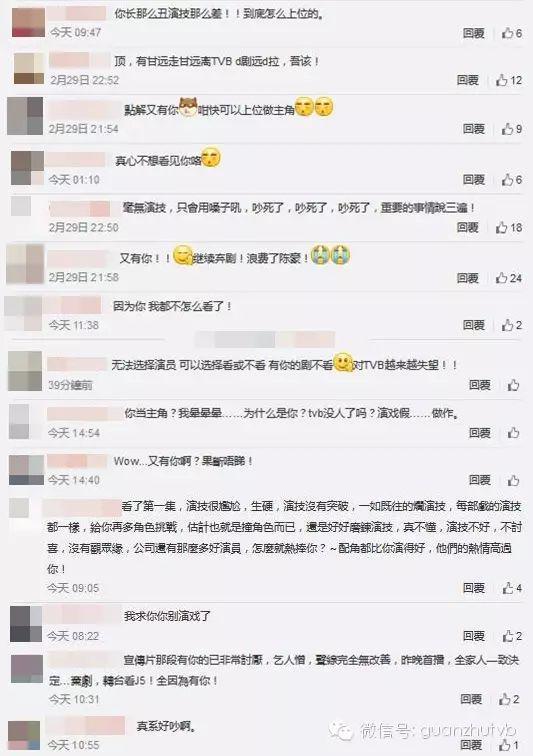Like the comment posted 今天 14:54
The height and width of the screenshot is (756, 533).
(513, 433)
